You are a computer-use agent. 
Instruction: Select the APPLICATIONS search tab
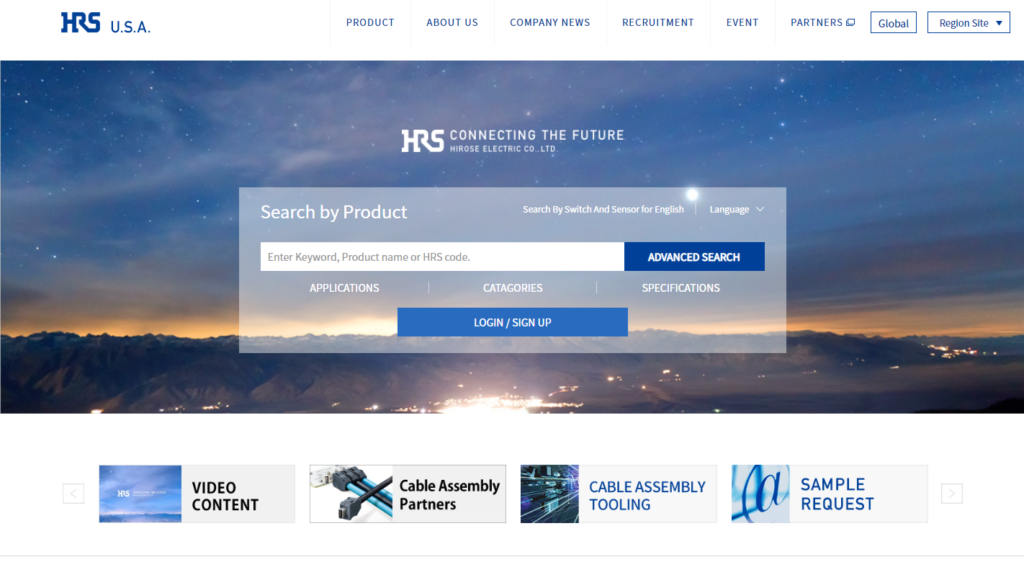[344, 288]
